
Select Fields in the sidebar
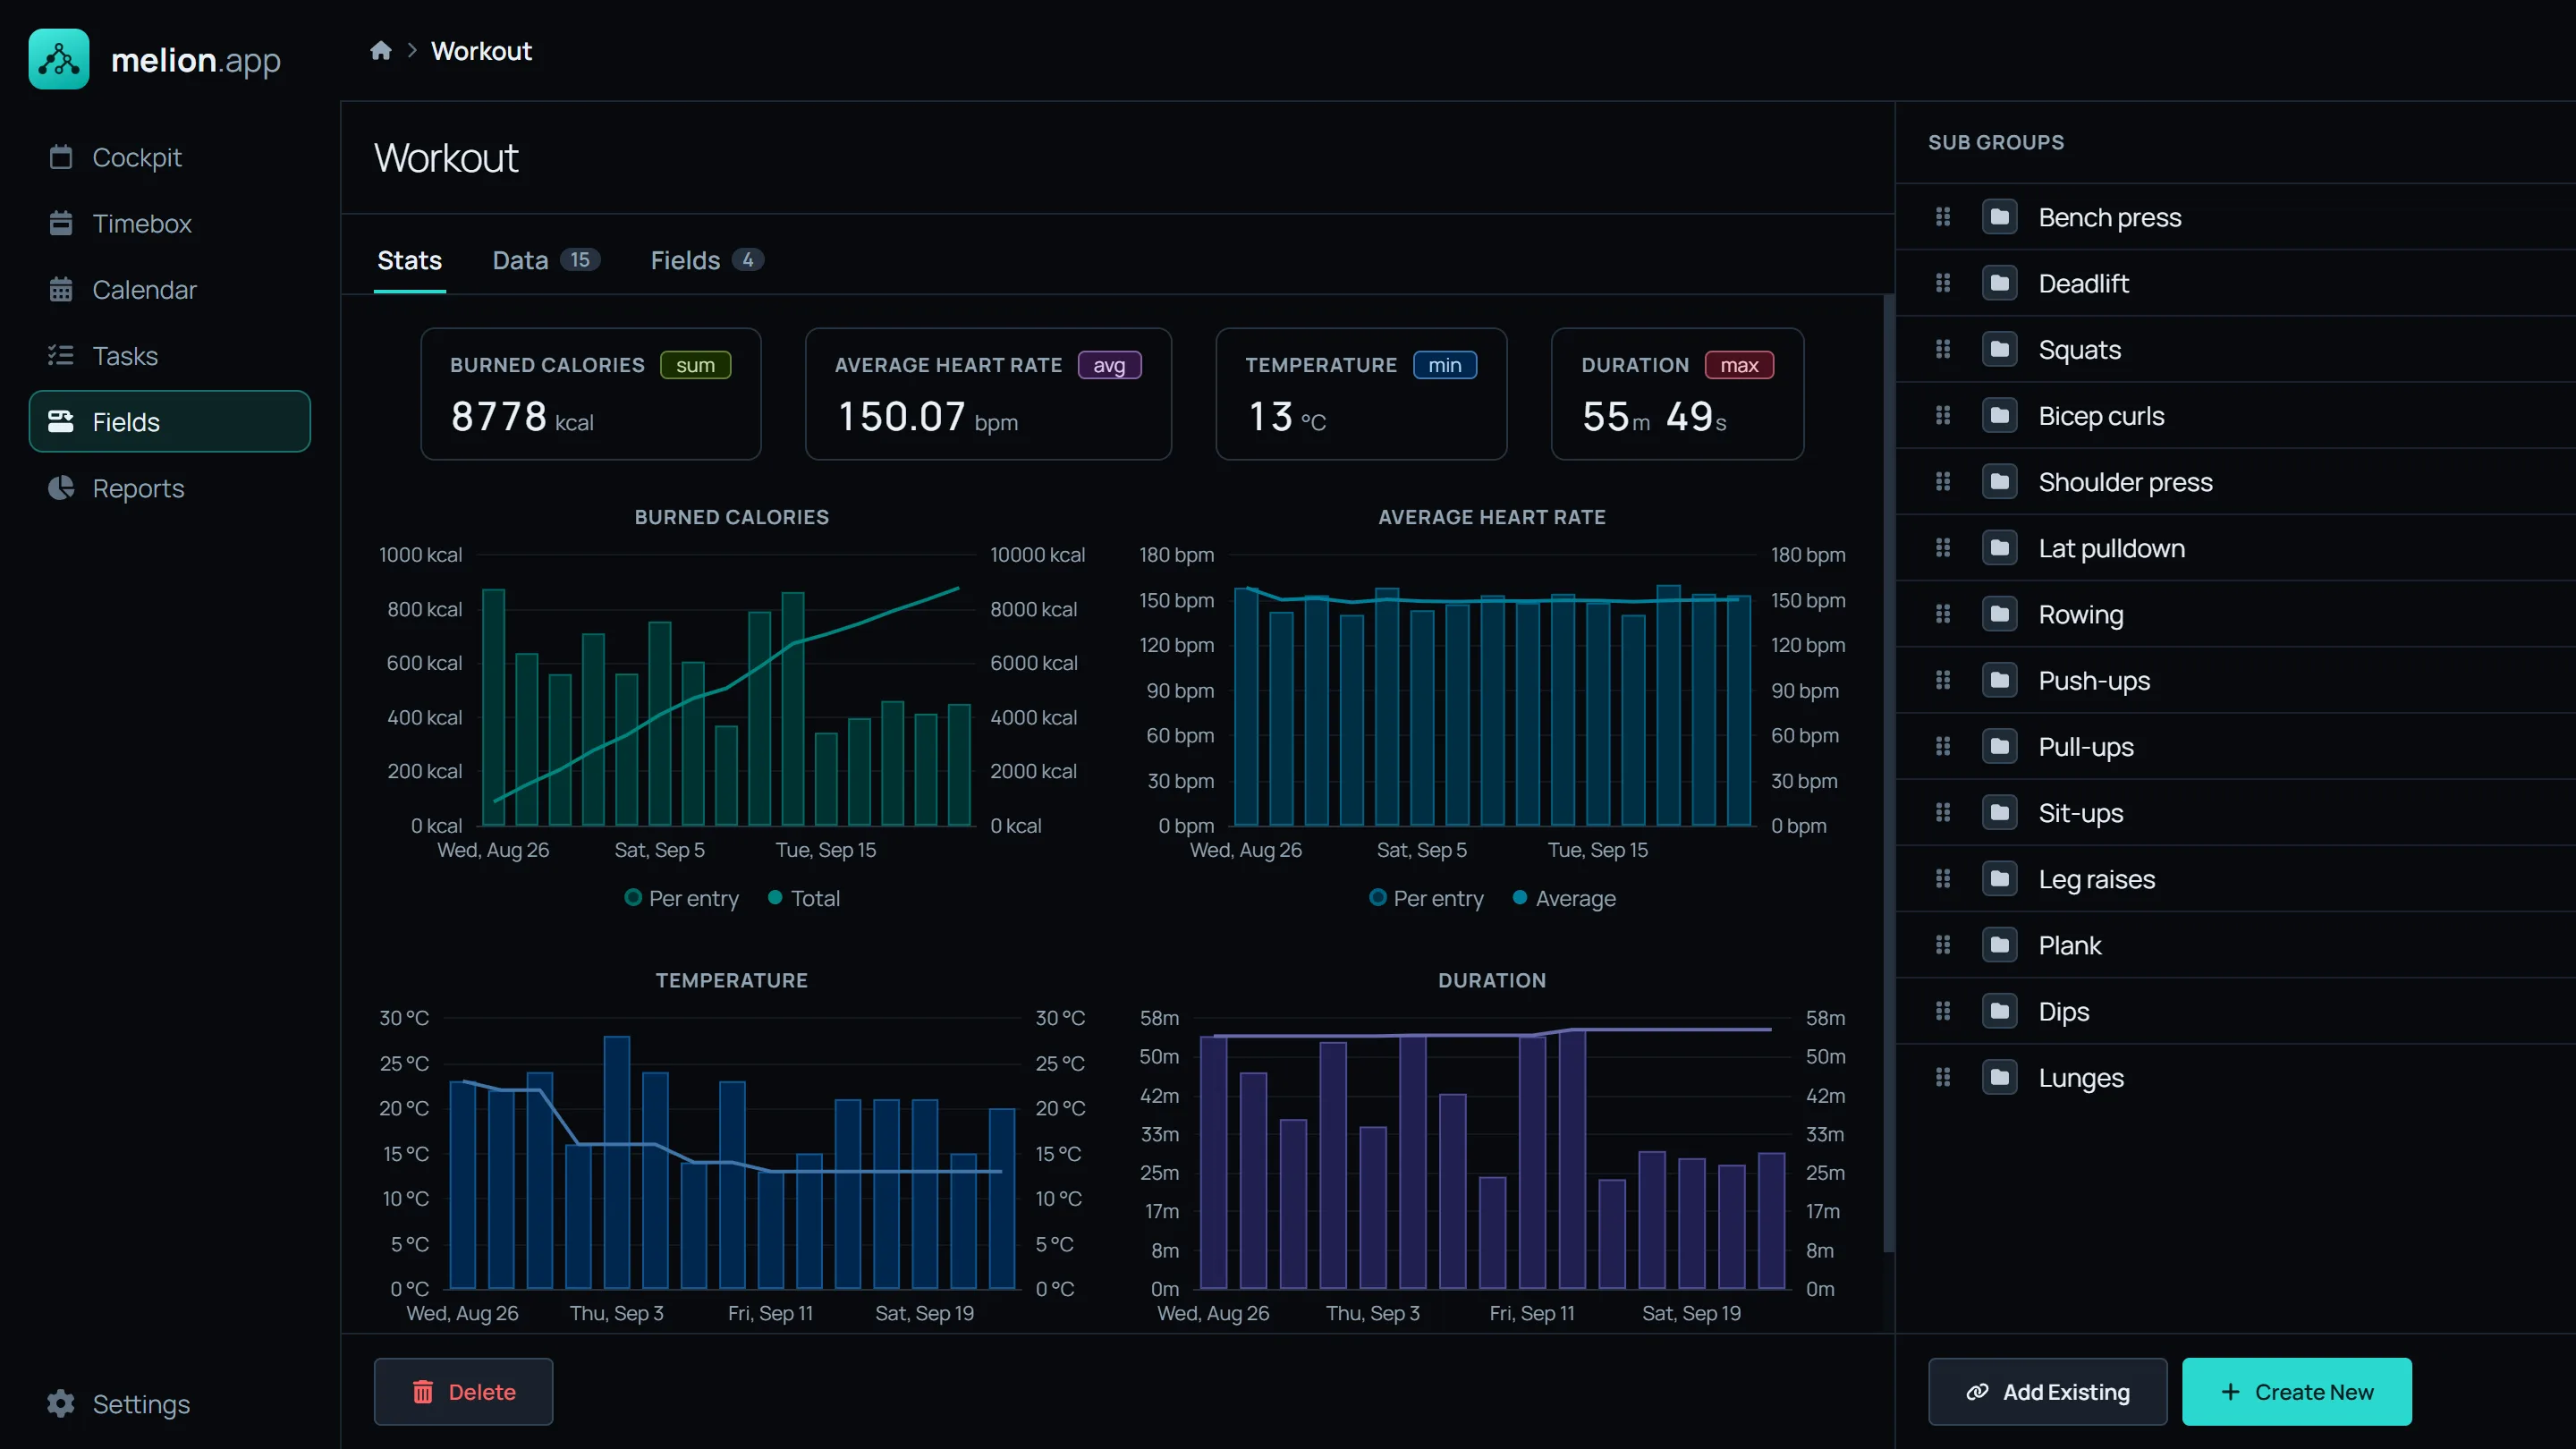[x=169, y=421]
